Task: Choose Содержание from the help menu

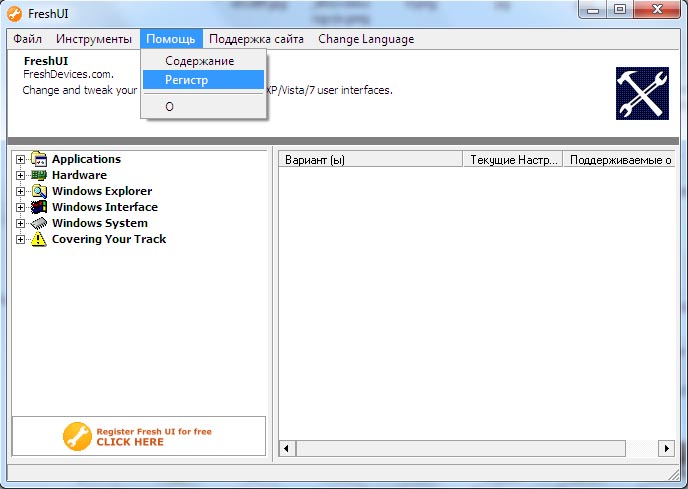Action: pos(204,61)
